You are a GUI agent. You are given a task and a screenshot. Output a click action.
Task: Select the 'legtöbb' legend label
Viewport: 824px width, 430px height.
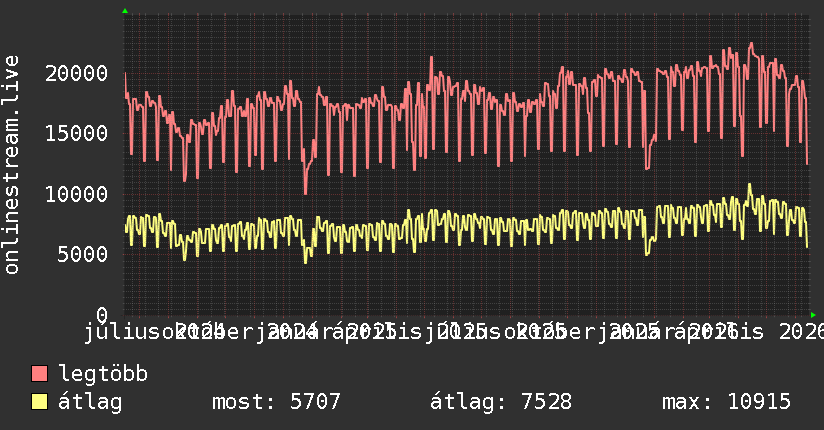tap(103, 373)
